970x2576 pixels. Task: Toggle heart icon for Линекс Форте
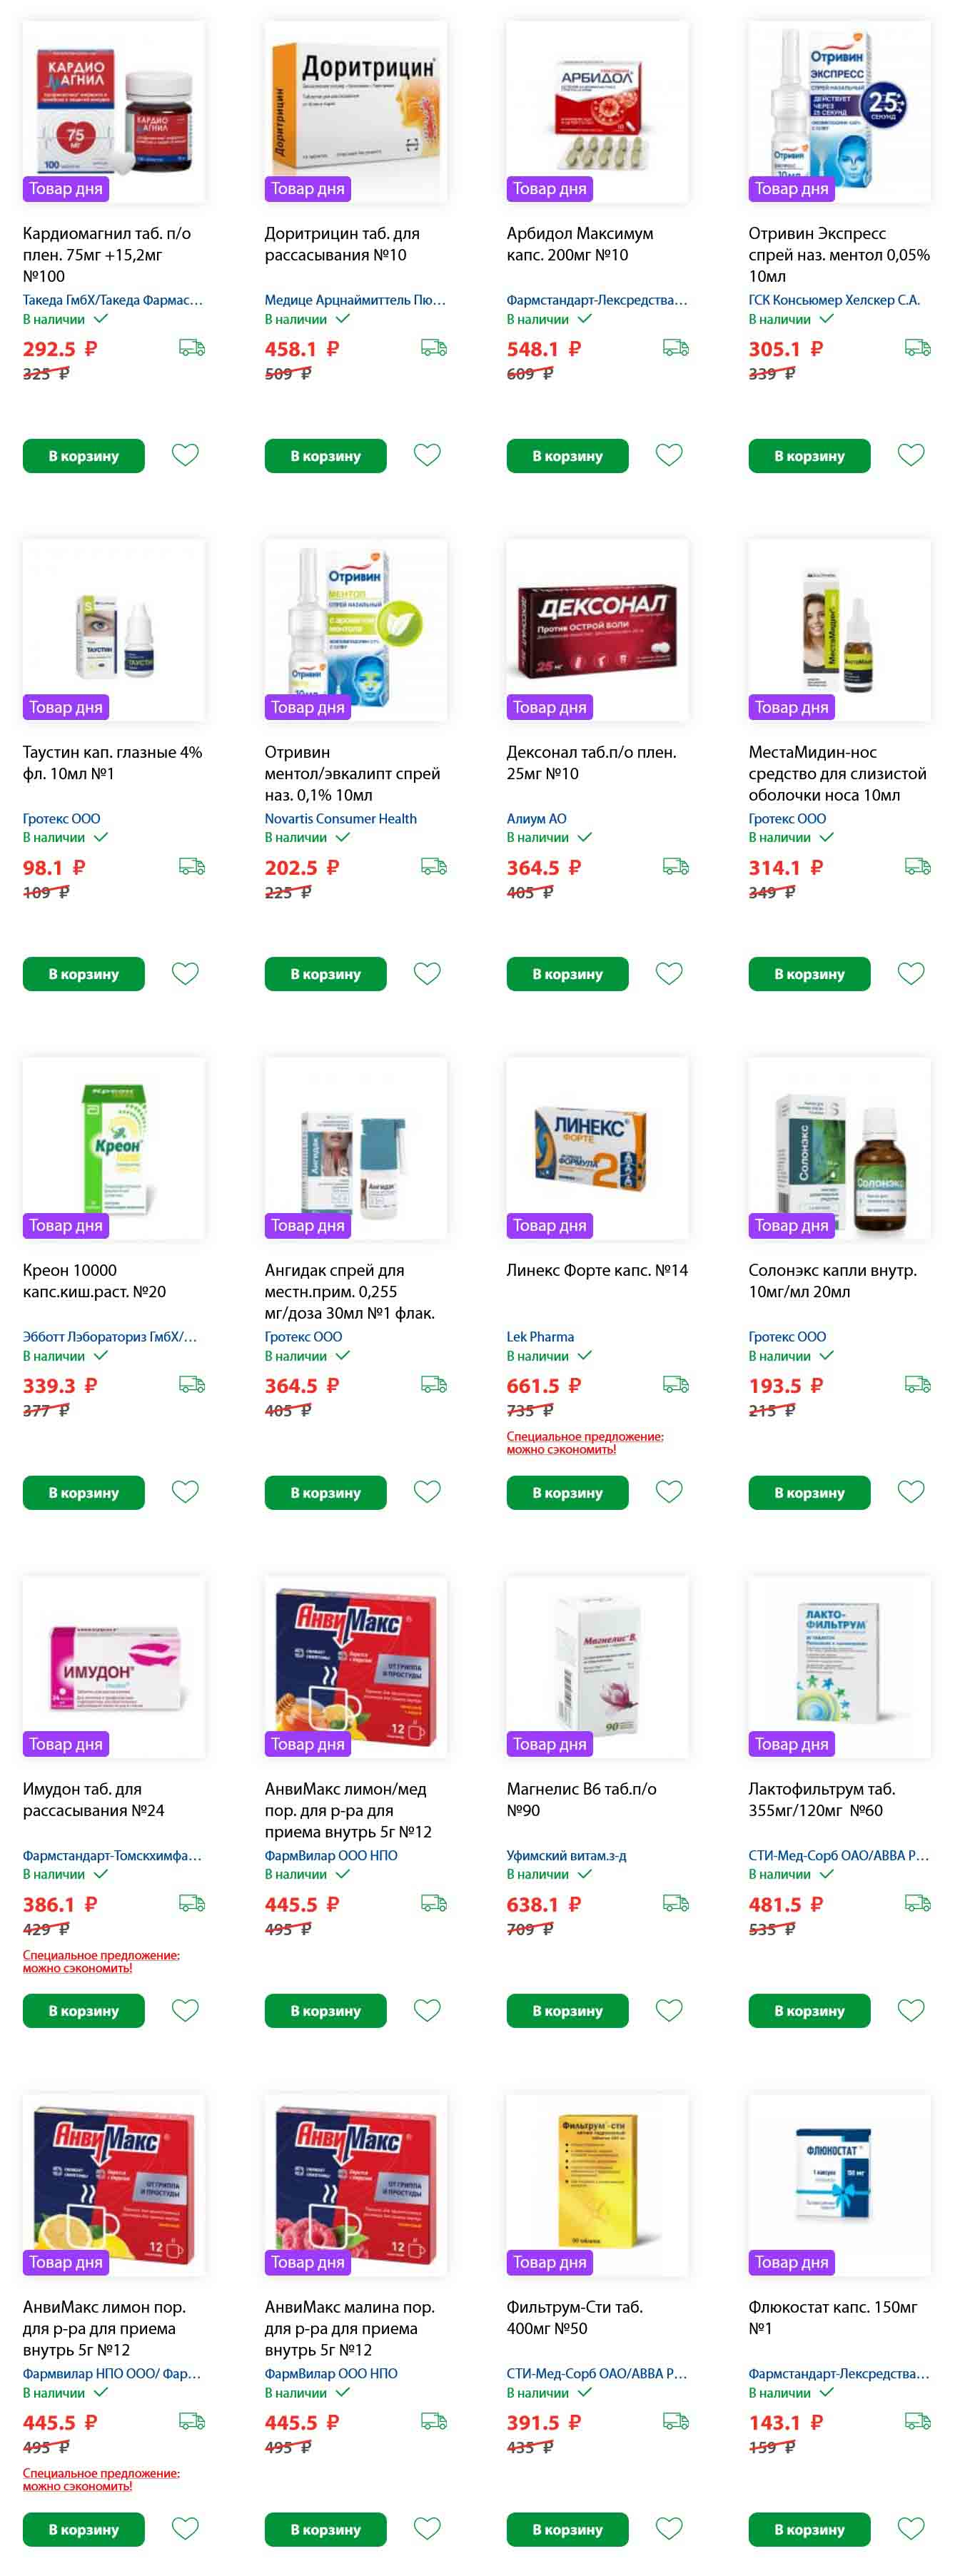669,1491
